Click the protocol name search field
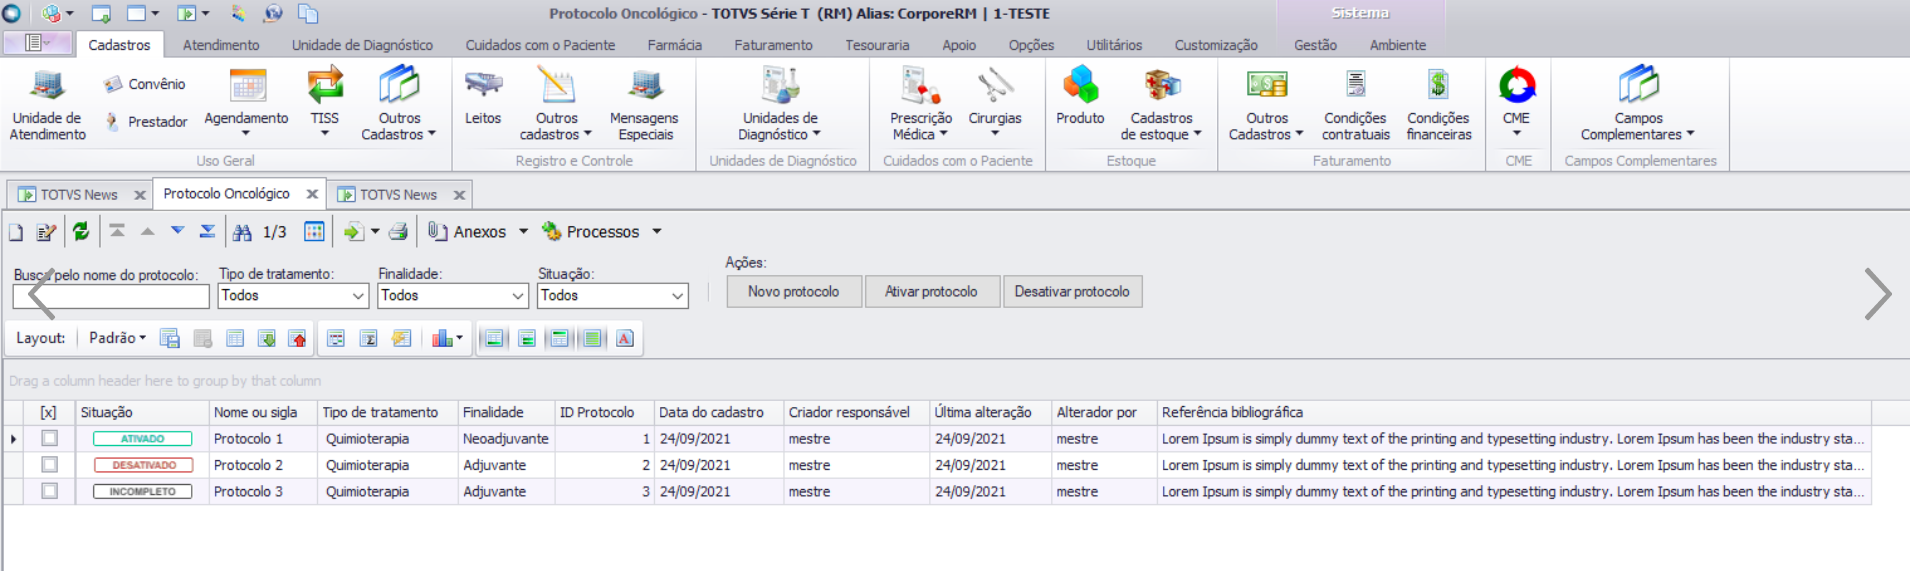The width and height of the screenshot is (1910, 571). click(111, 296)
